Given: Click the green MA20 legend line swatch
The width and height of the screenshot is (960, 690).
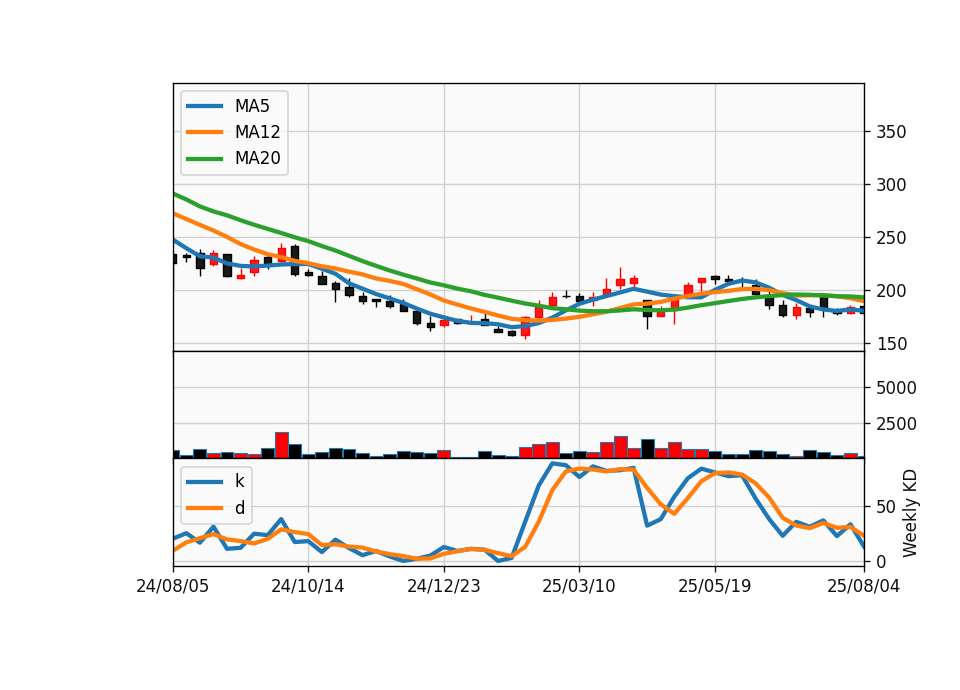Looking at the screenshot, I should pos(204,158).
